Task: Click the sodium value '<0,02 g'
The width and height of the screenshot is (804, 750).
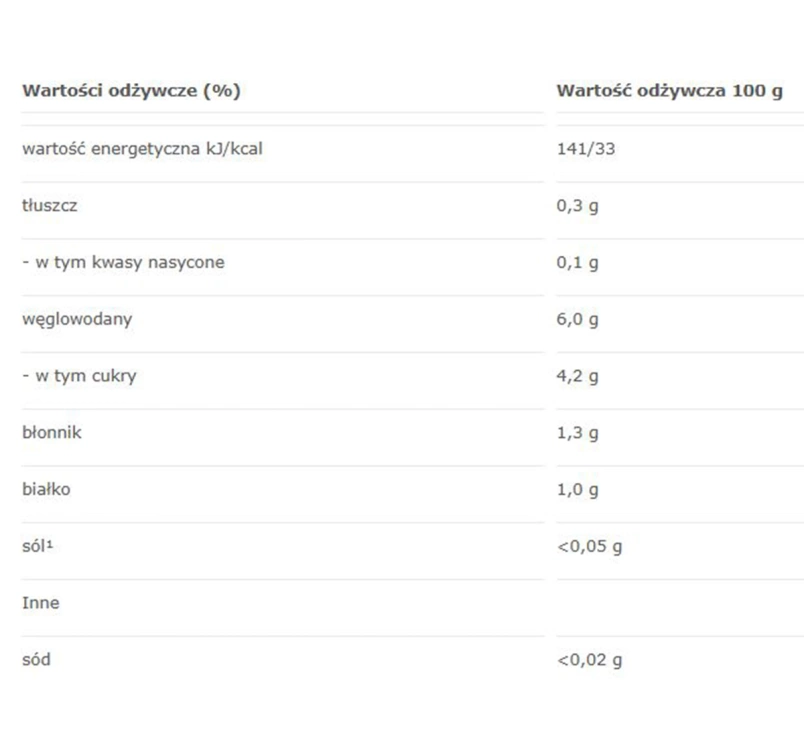Action: pyautogui.click(x=589, y=660)
